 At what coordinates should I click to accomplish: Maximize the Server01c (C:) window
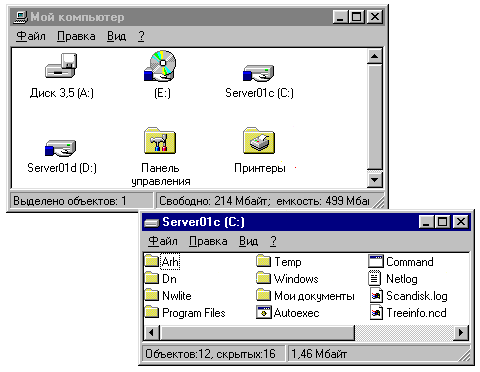pos(442,221)
